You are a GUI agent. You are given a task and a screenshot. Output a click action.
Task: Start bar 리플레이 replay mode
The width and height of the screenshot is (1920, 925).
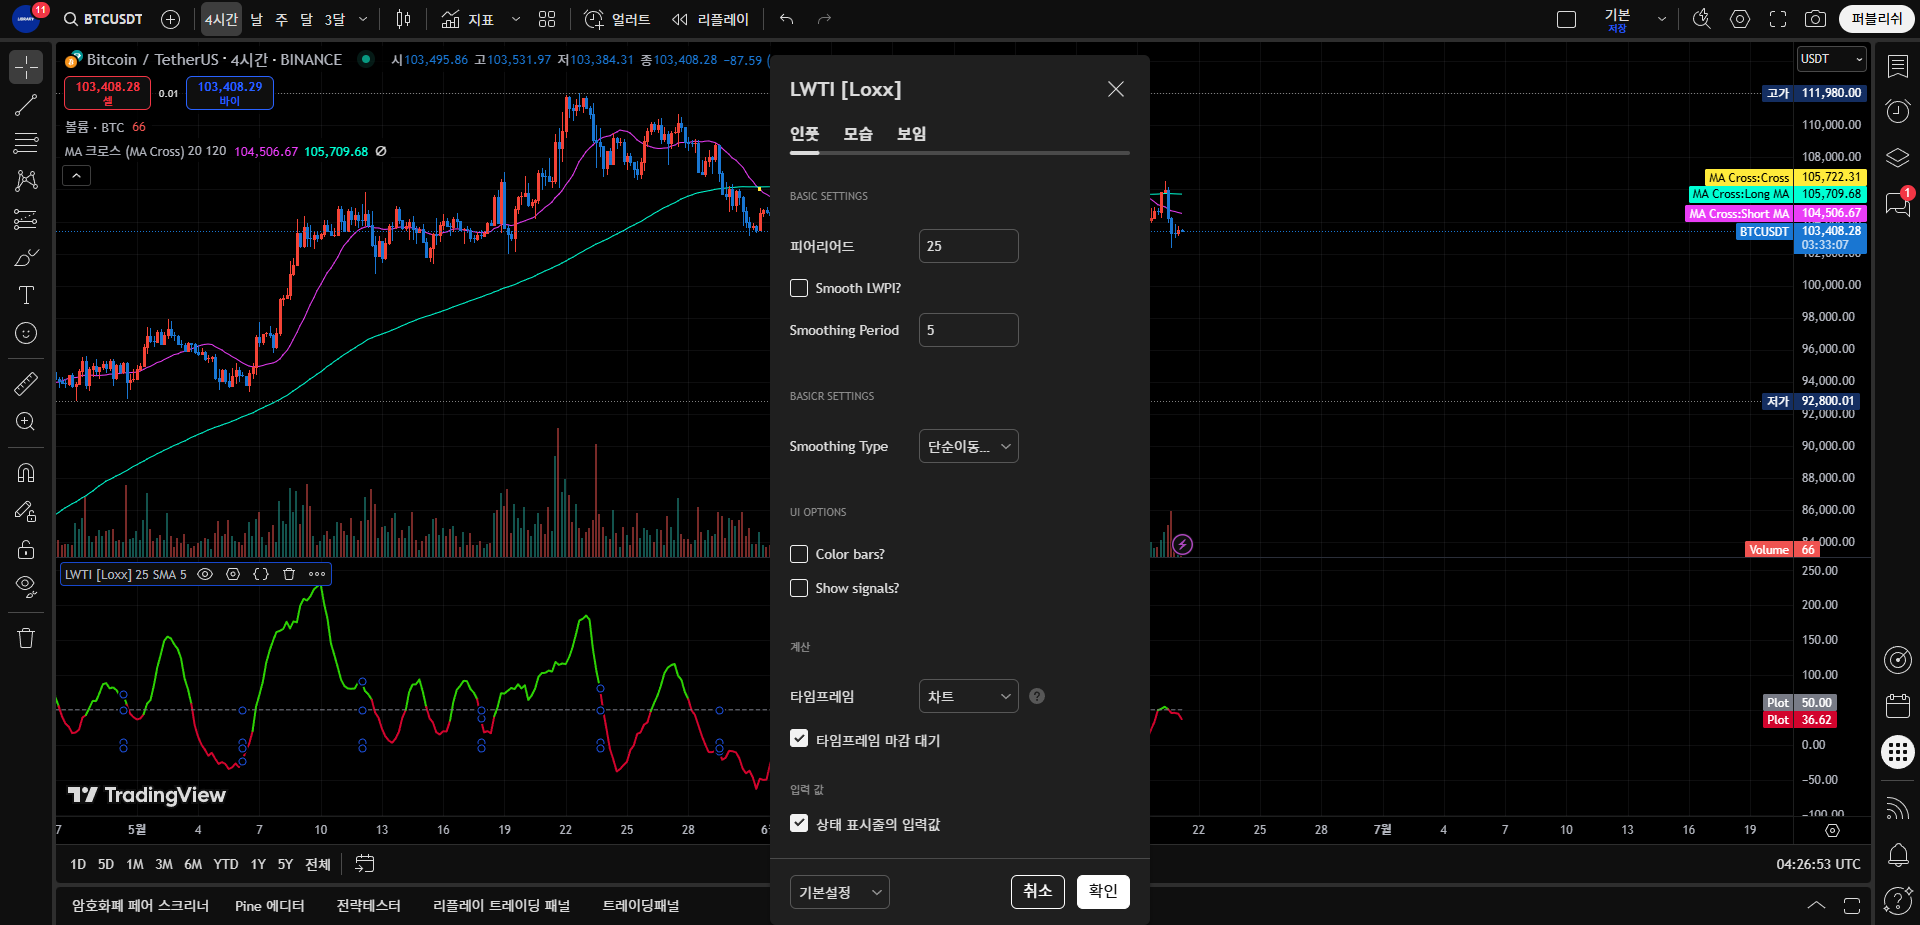710,19
